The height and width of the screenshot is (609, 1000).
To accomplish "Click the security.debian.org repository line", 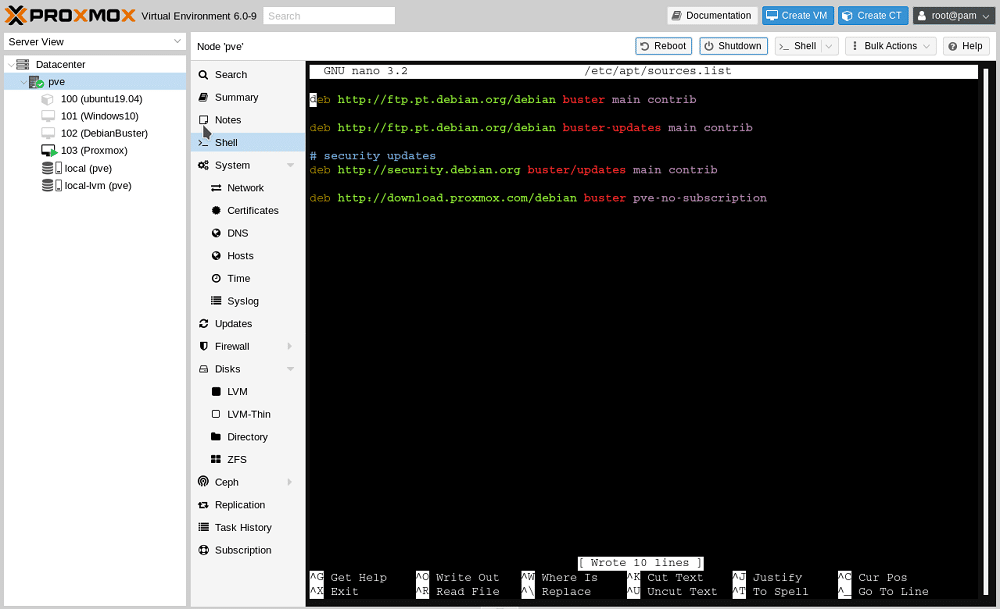I will click(513, 170).
